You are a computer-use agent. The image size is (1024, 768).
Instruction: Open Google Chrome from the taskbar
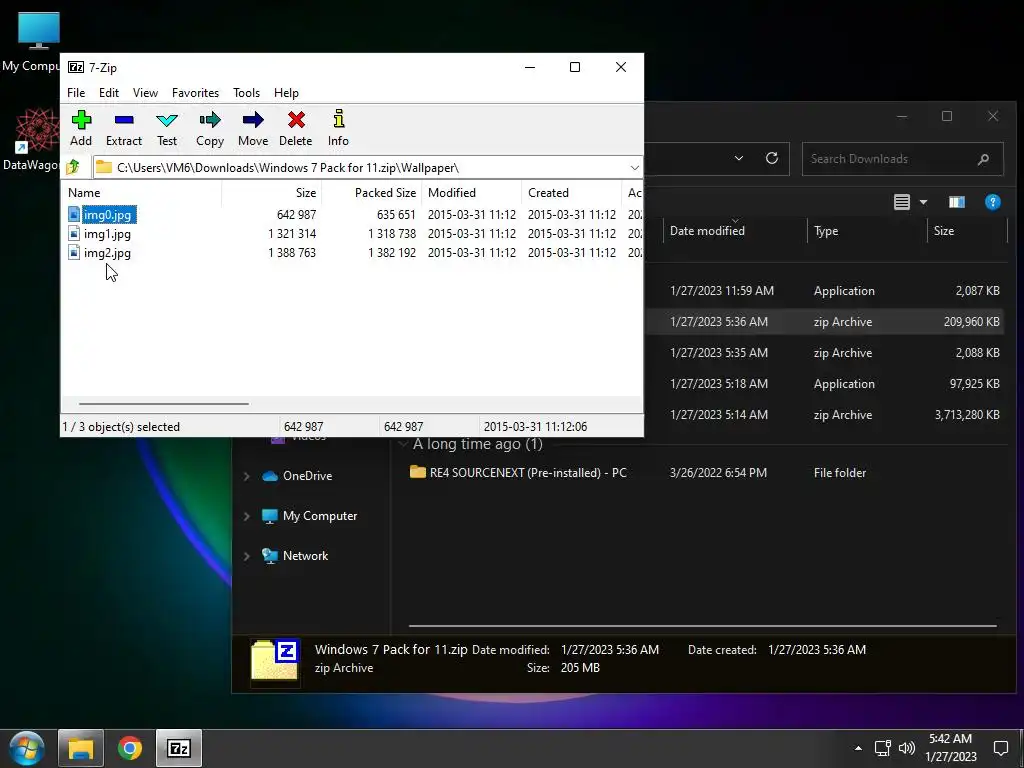130,748
